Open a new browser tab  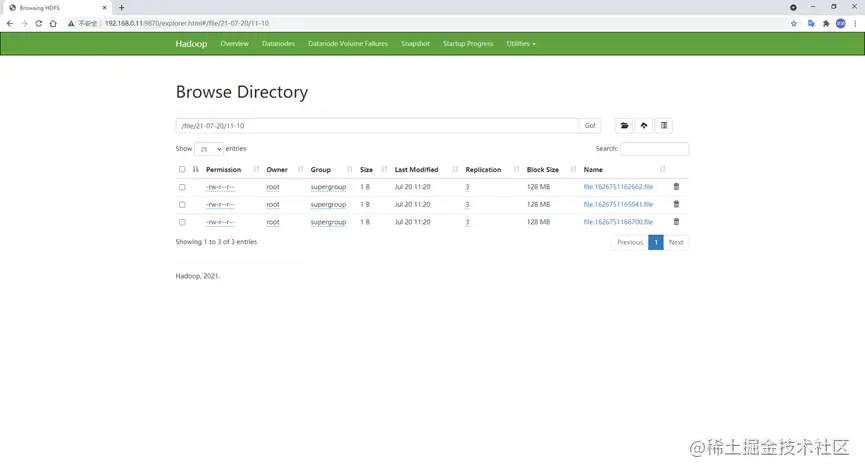tap(121, 8)
